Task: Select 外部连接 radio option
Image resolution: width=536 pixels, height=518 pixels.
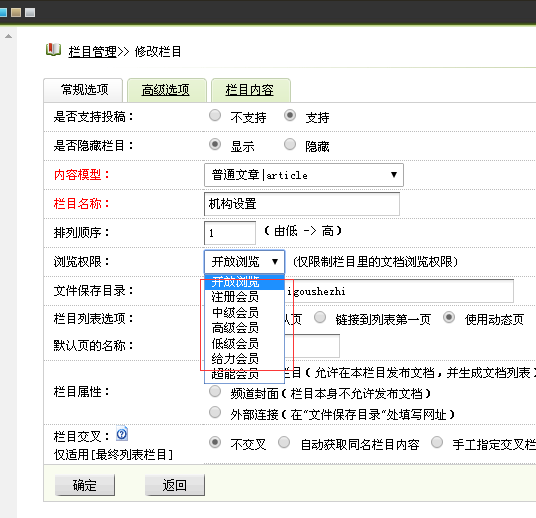Action: click(x=215, y=412)
